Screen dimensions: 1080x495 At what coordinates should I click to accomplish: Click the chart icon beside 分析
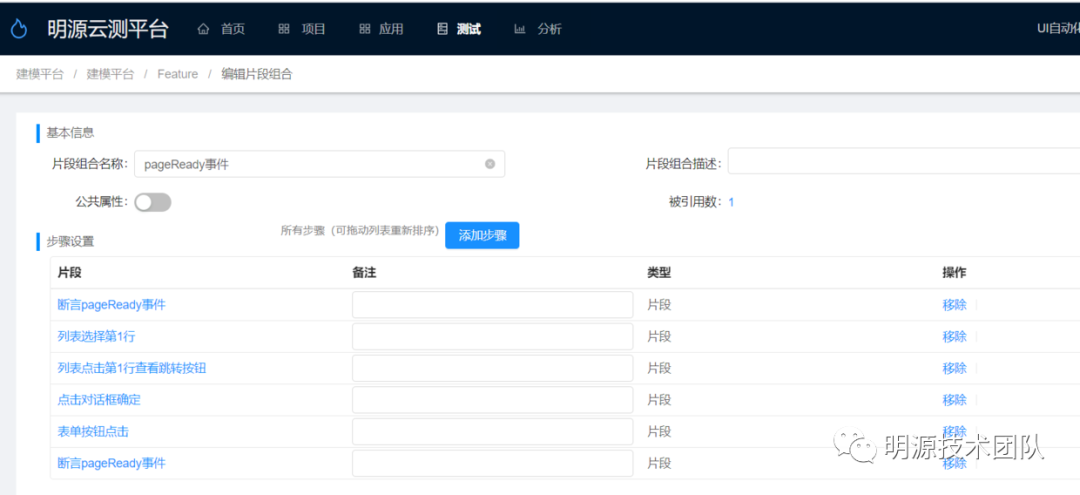pos(520,29)
